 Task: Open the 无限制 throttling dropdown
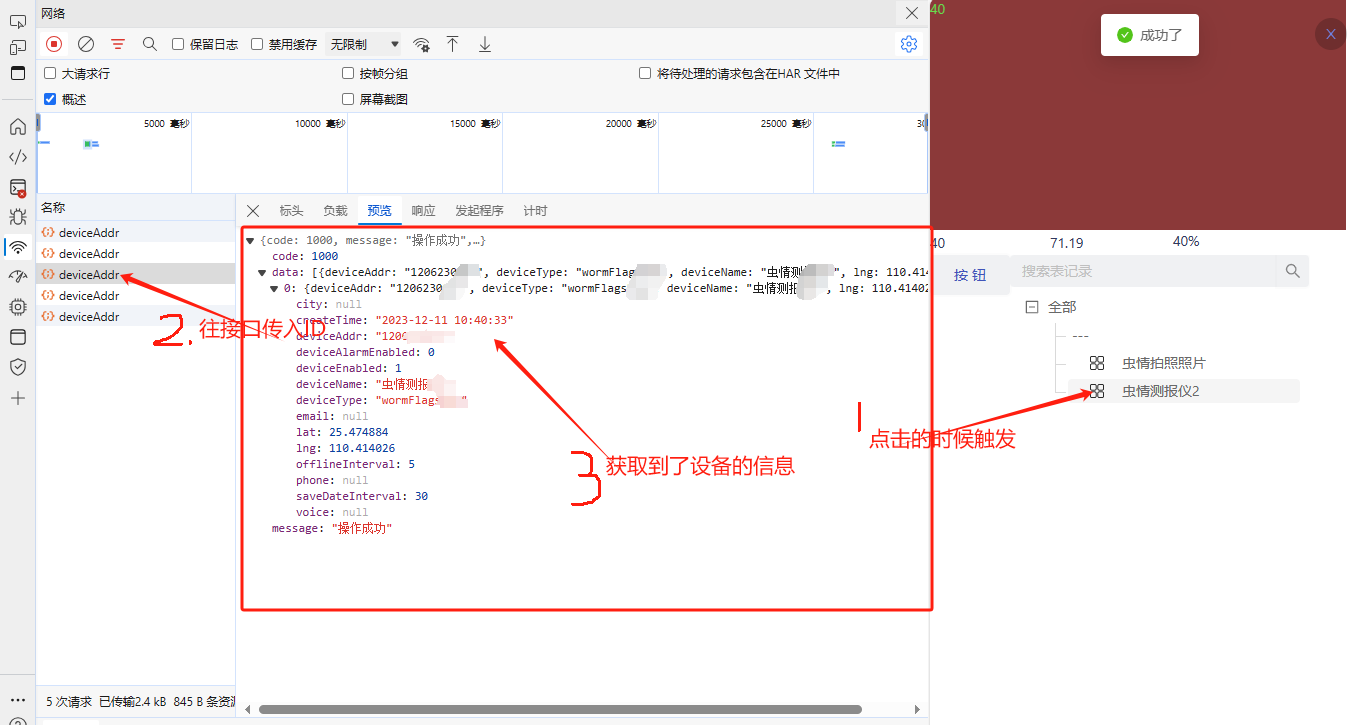coord(364,44)
